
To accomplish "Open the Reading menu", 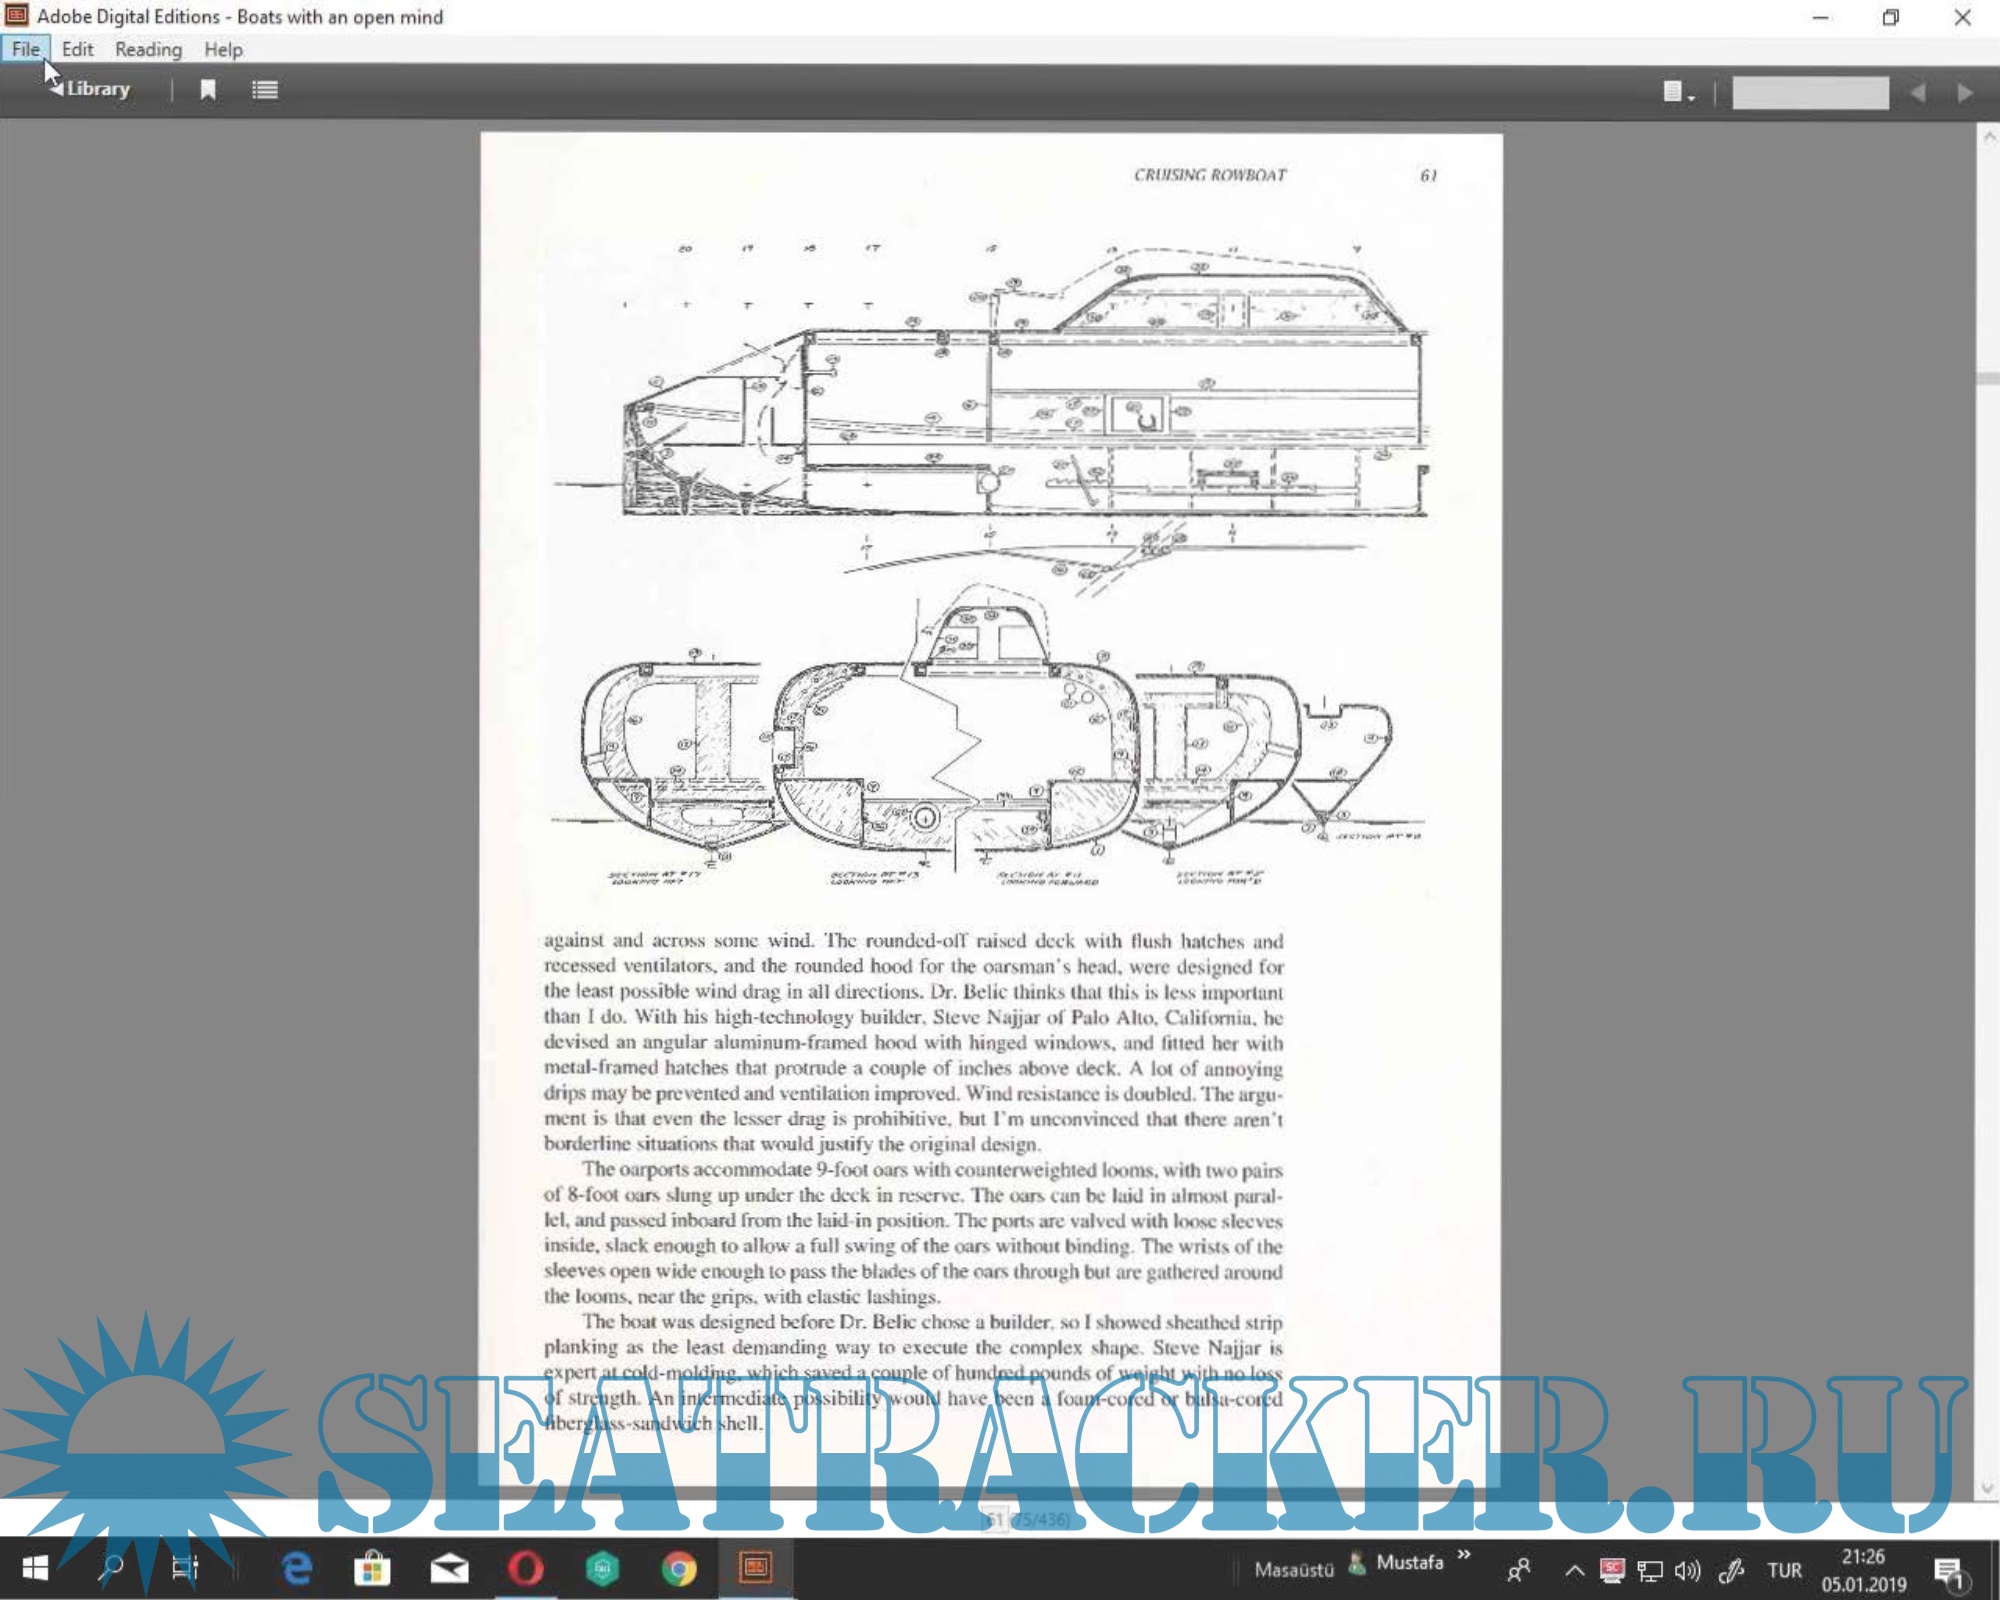I will tap(148, 49).
